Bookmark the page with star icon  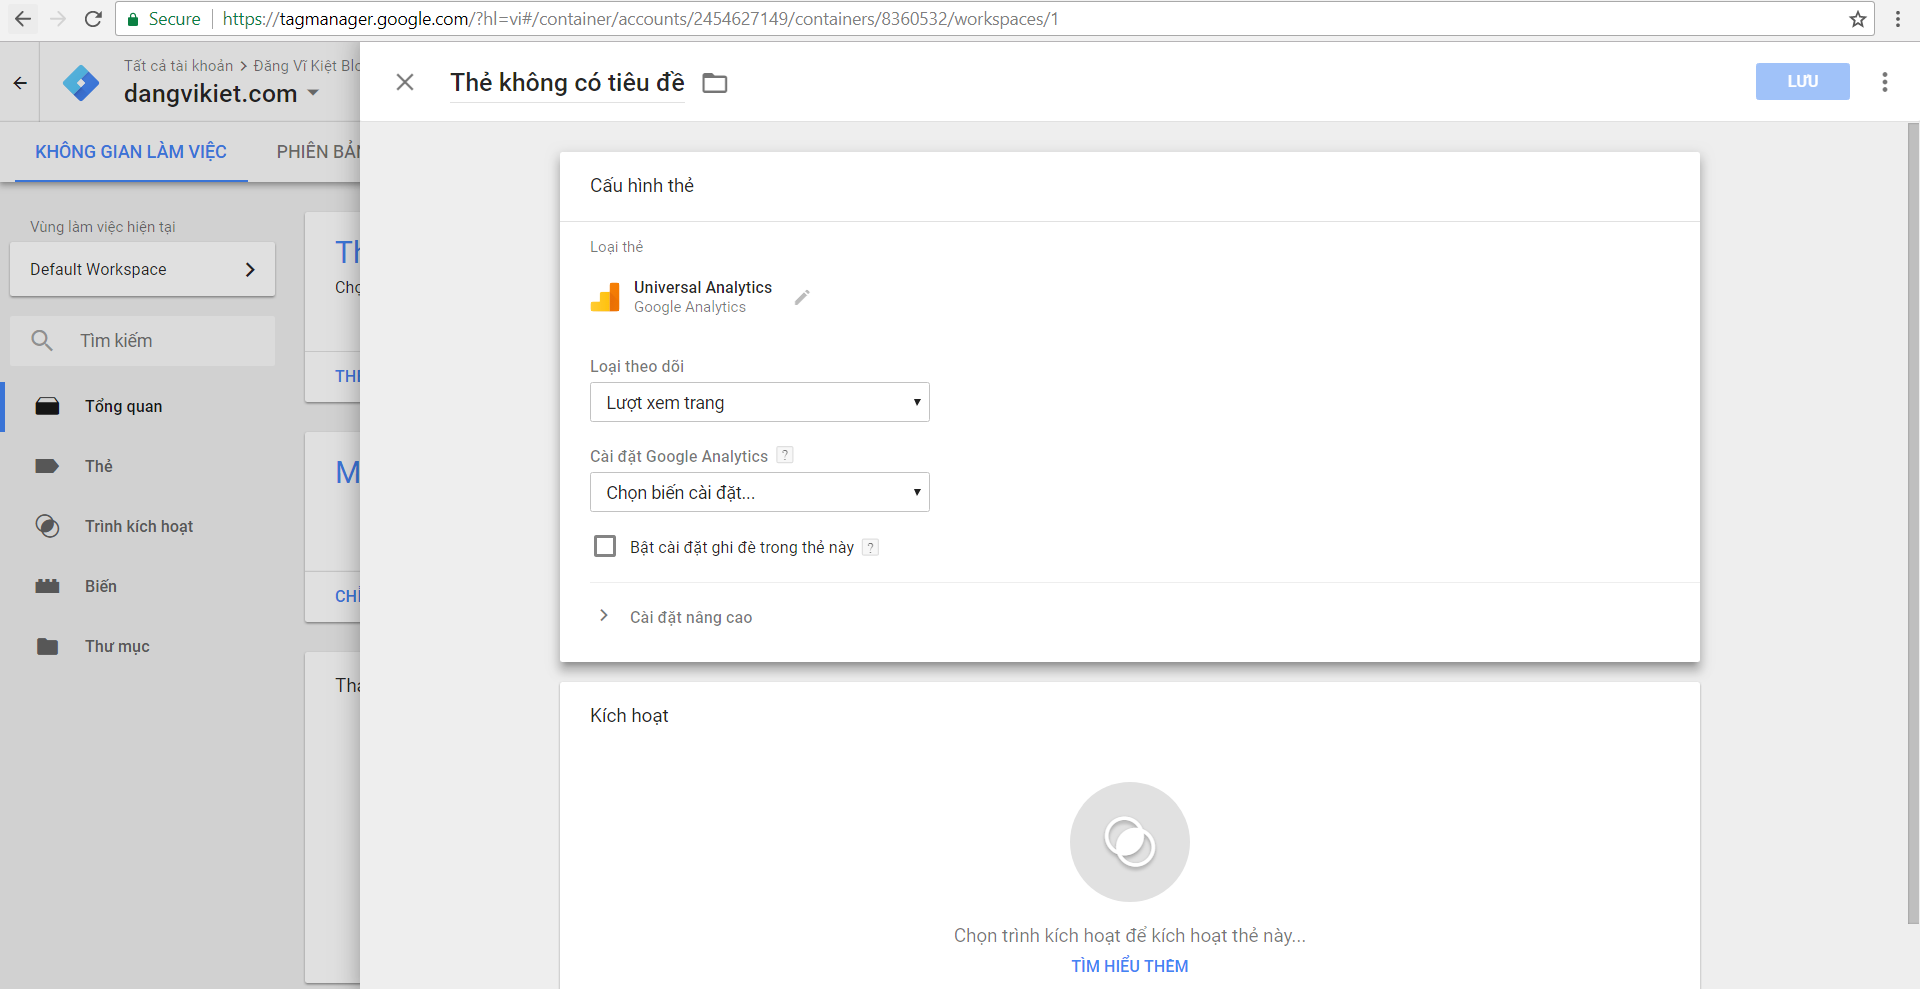click(x=1858, y=19)
